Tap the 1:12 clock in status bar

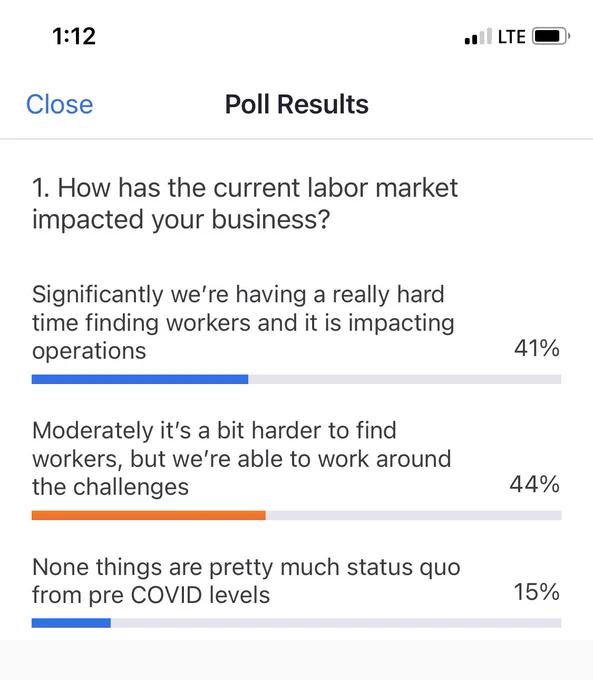point(74,36)
